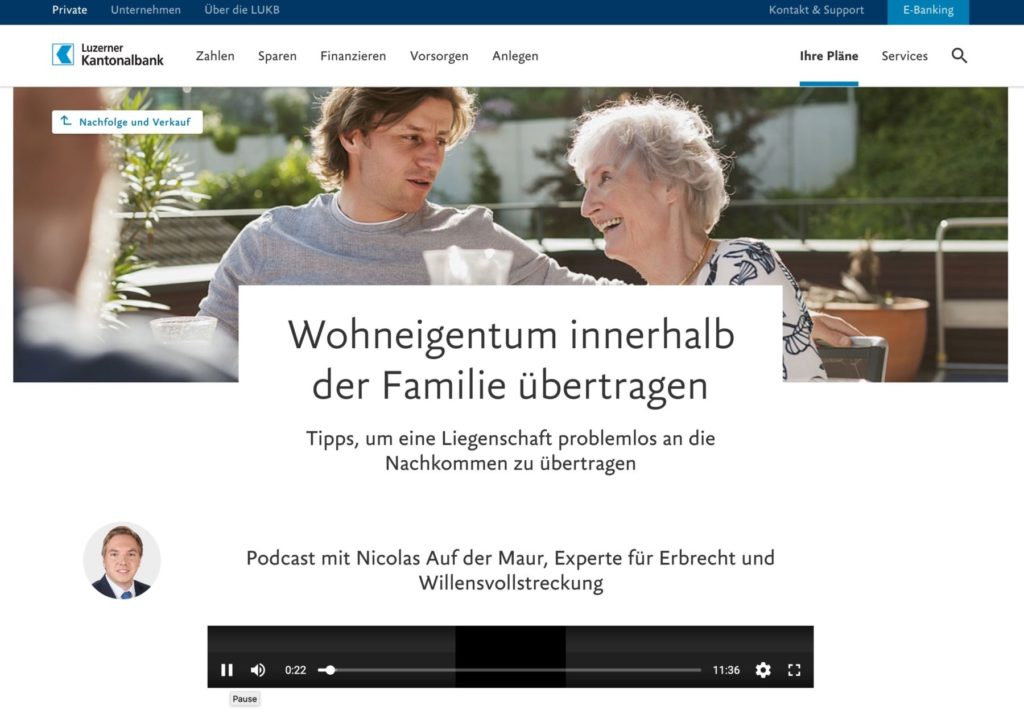Open the Finanzieren menu
Screen dimensions: 1024x726
[353, 56]
